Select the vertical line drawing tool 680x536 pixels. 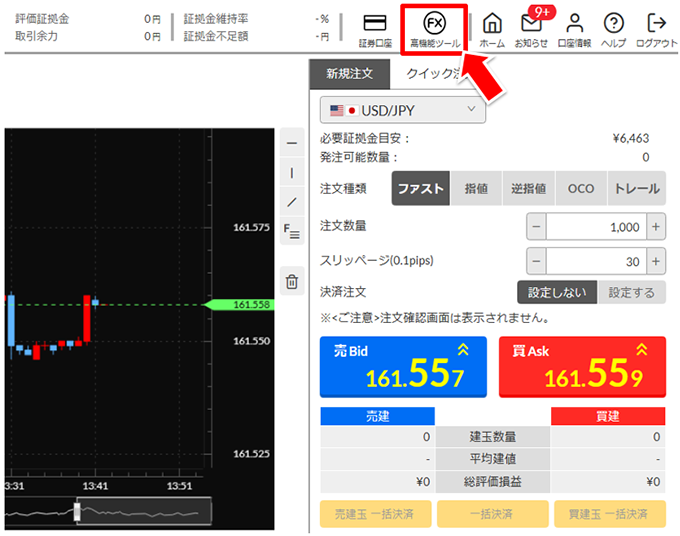292,173
